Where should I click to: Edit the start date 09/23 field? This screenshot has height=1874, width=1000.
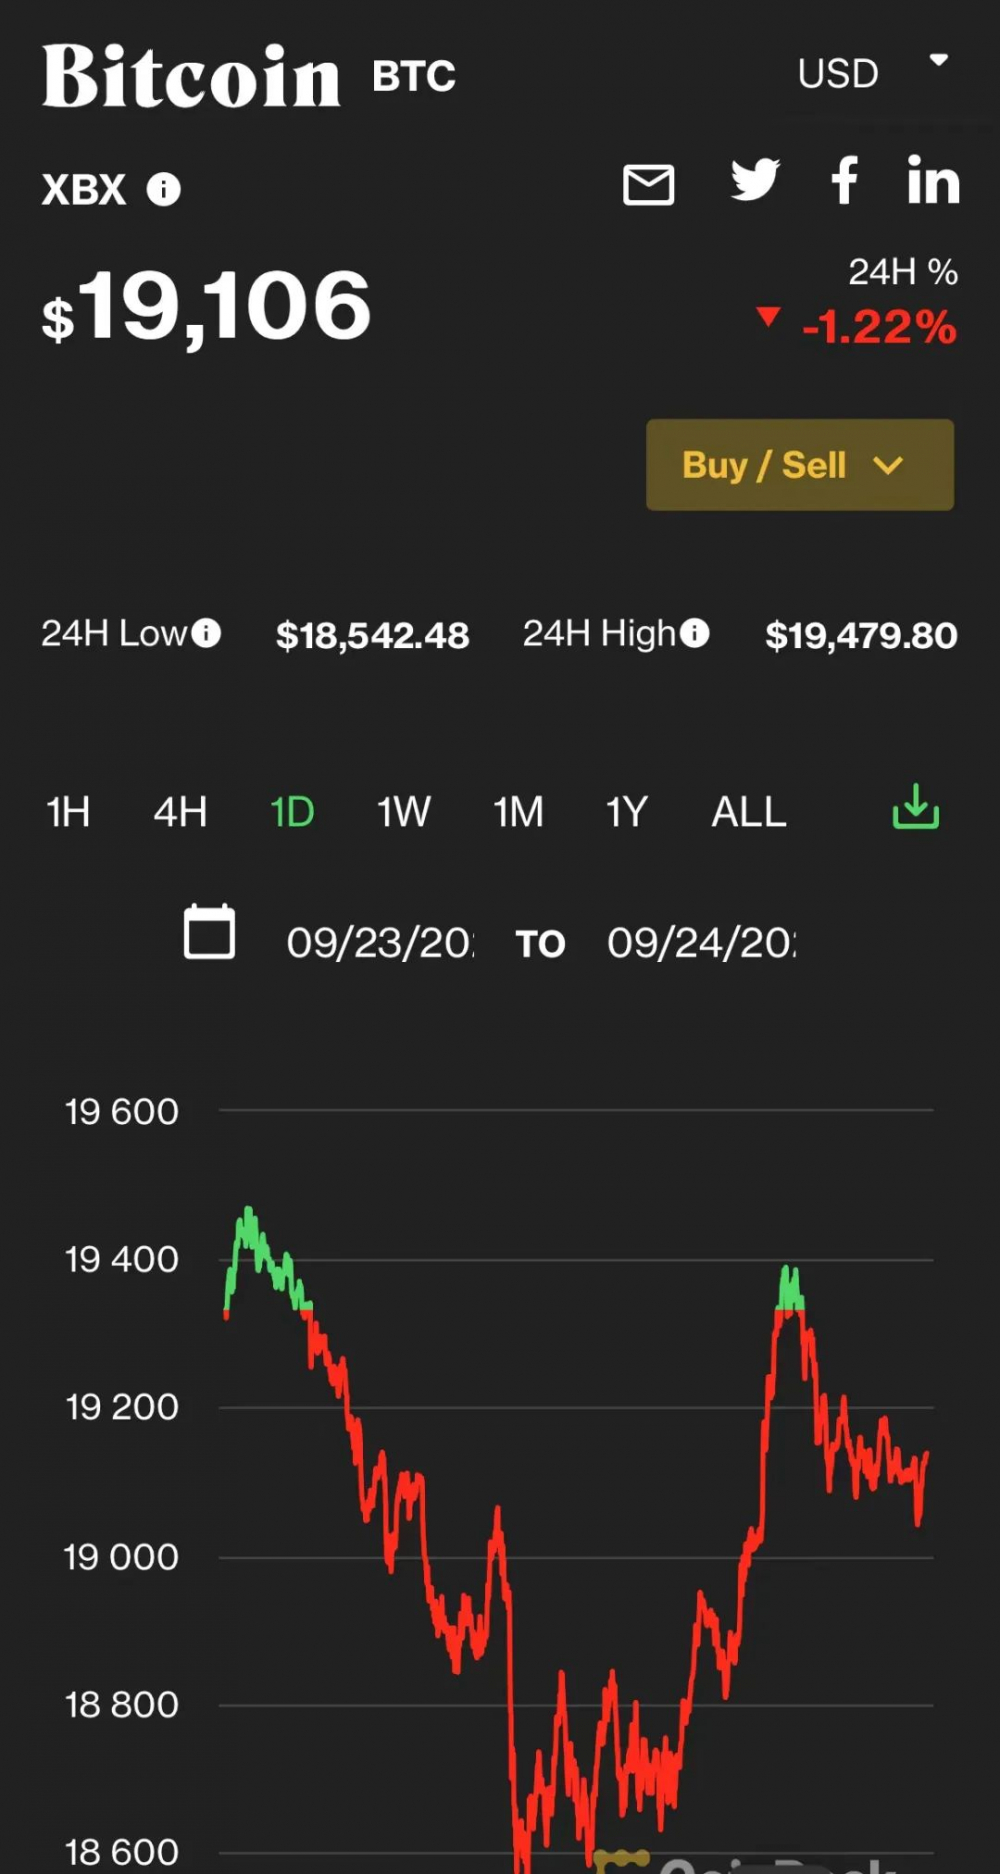(x=380, y=943)
